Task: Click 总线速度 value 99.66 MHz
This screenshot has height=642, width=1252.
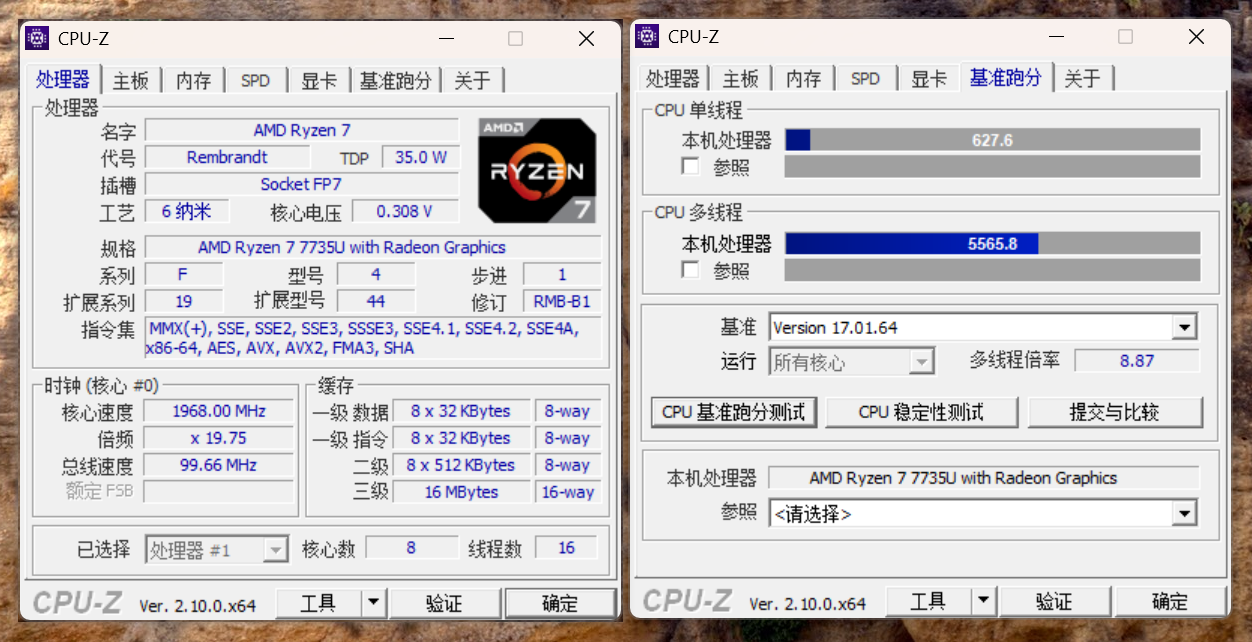Action: [x=219, y=465]
